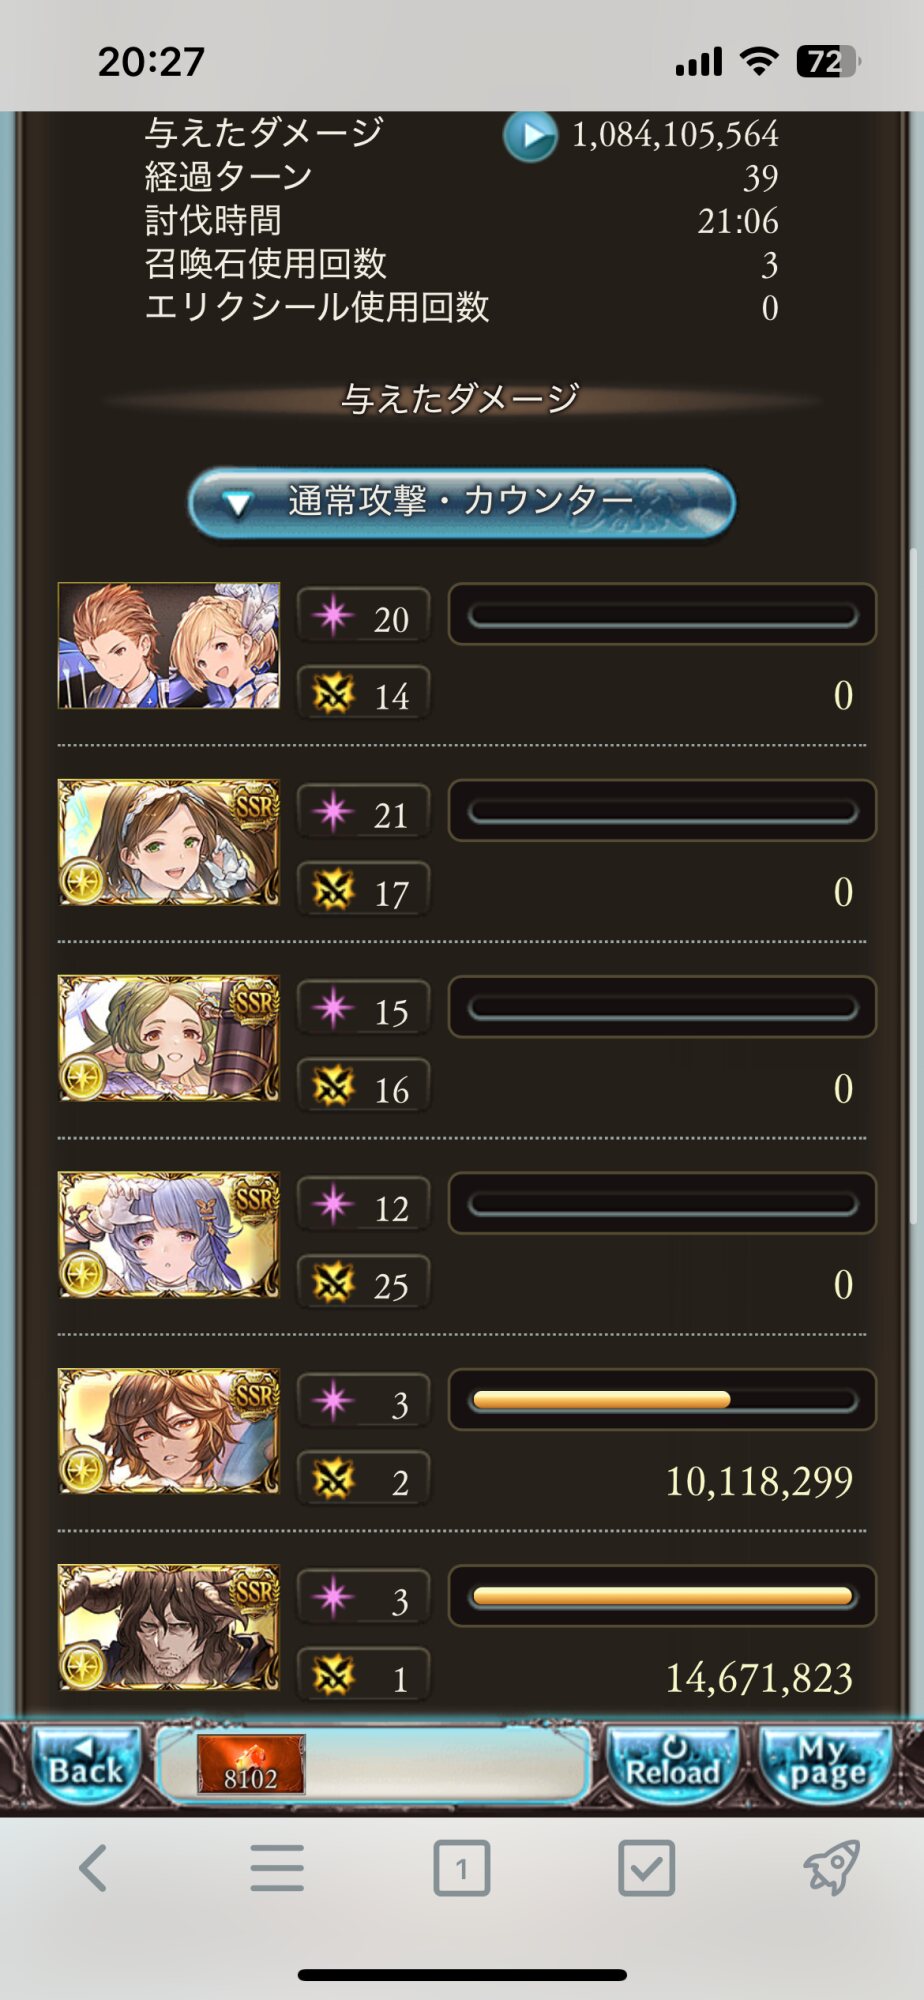The image size is (924, 2000).
Task: Tap the red crystal 8102 counter
Action: [250, 1765]
